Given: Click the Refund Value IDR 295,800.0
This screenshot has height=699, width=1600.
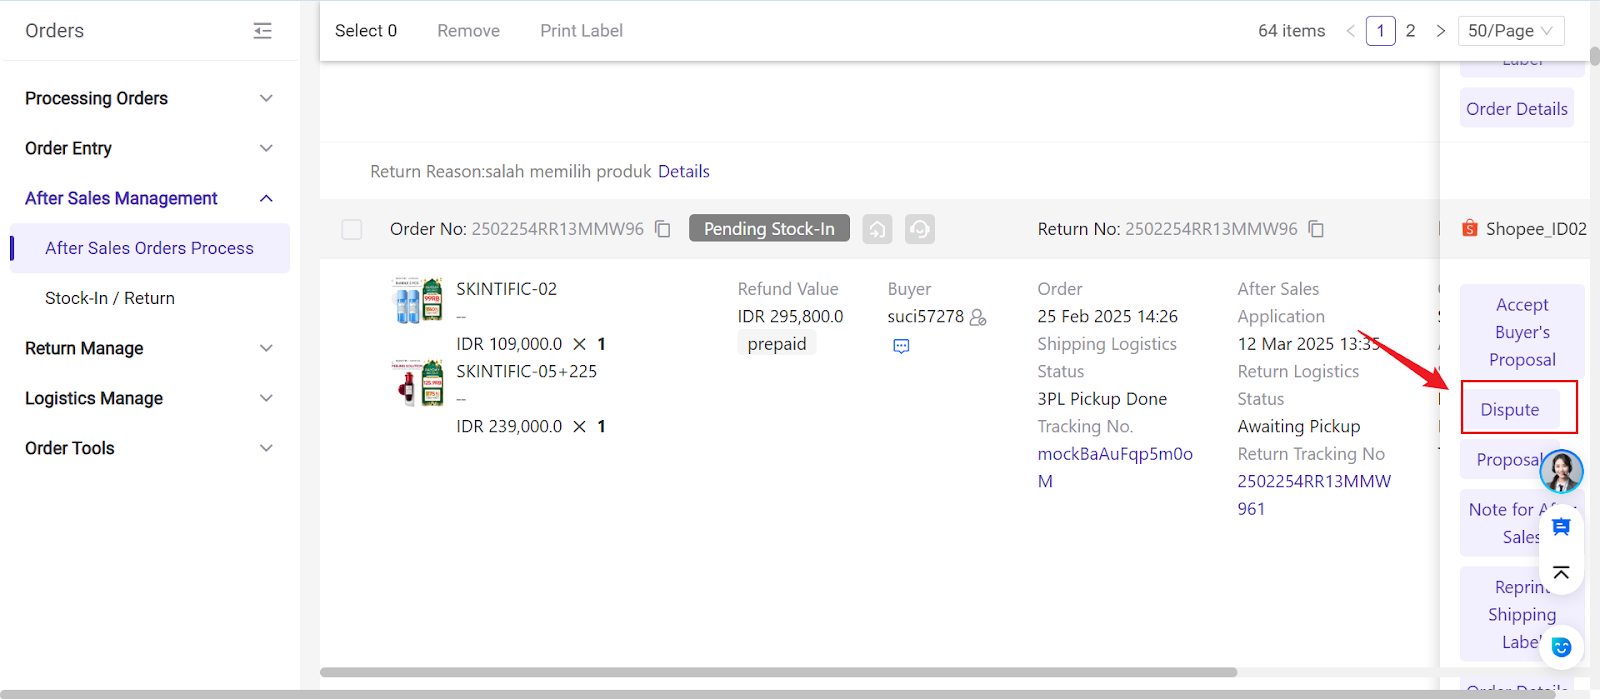Looking at the screenshot, I should click(x=790, y=317).
